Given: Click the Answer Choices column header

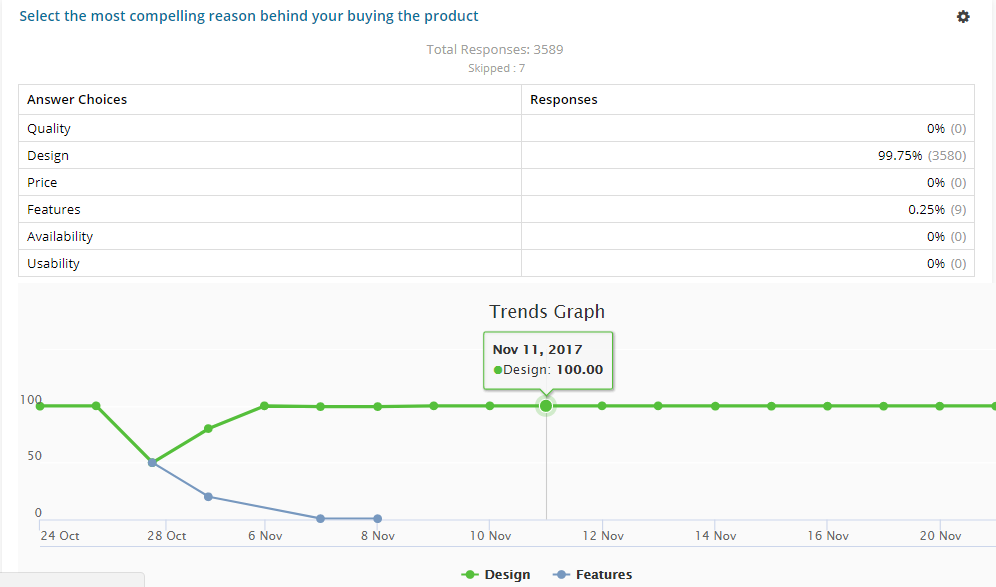Looking at the screenshot, I should (x=77, y=100).
